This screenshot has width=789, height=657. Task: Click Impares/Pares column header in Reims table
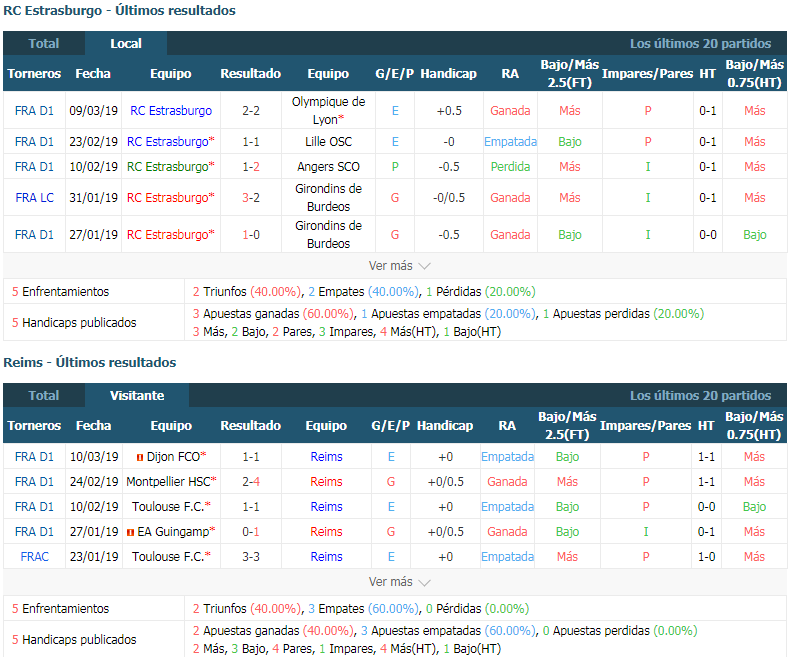pos(646,426)
